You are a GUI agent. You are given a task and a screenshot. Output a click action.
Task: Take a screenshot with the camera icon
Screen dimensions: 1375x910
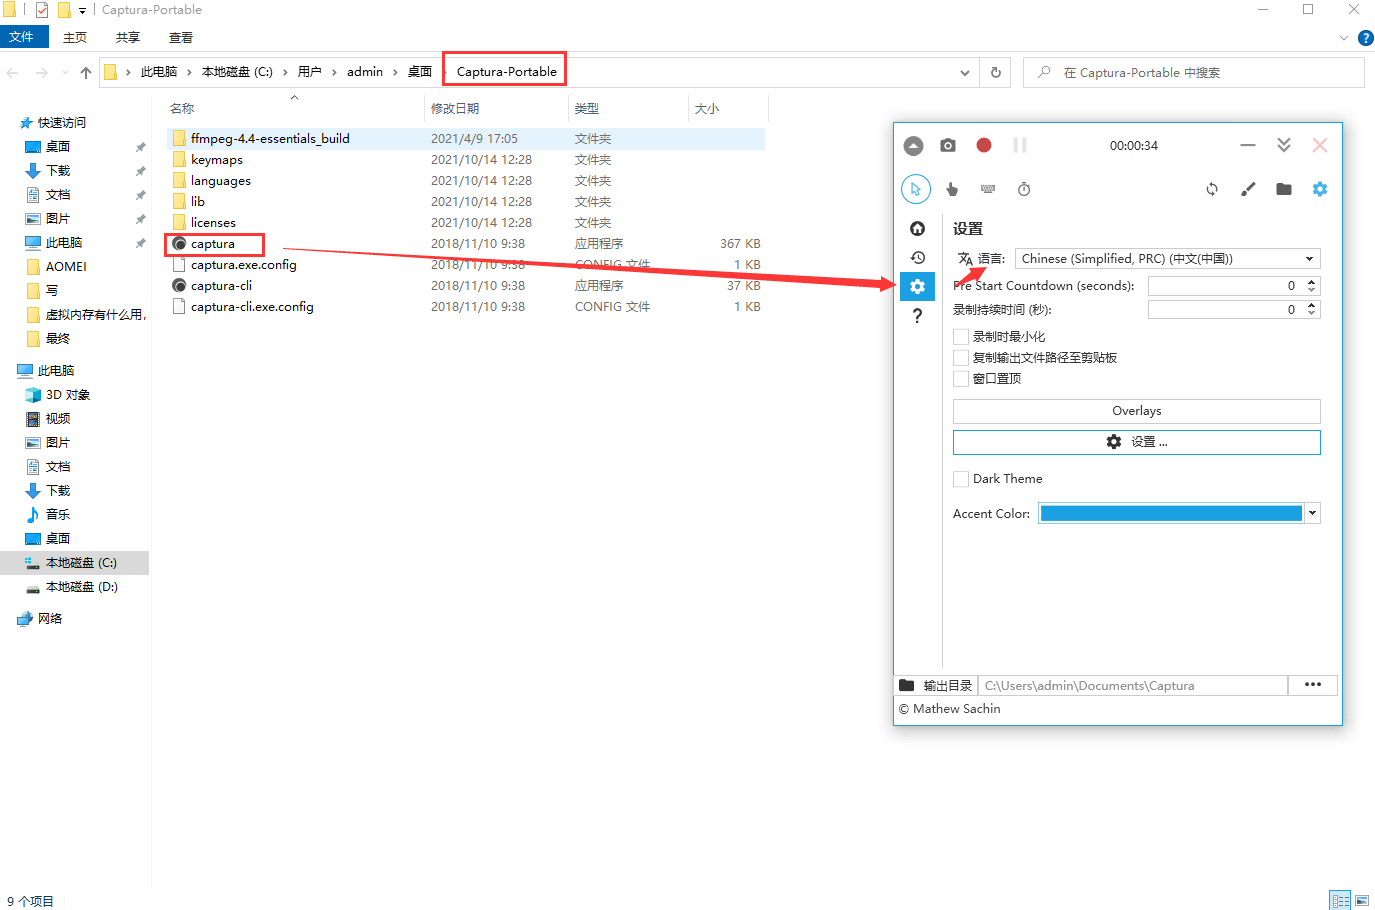tap(948, 146)
